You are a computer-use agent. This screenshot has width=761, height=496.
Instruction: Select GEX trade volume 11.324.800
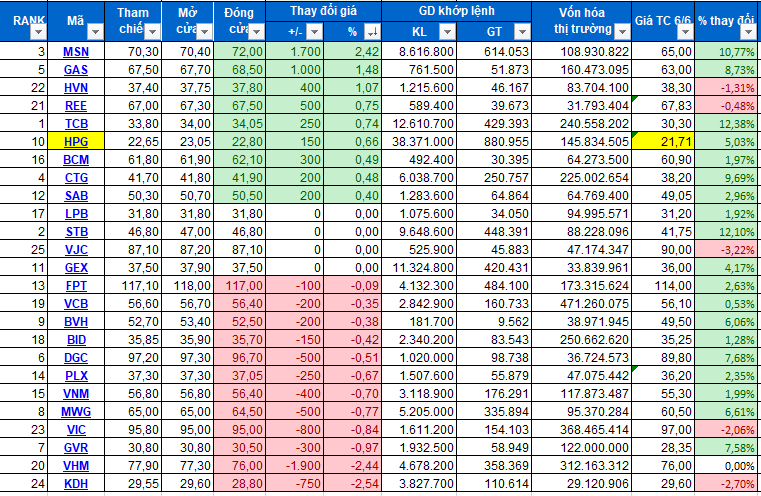(419, 267)
